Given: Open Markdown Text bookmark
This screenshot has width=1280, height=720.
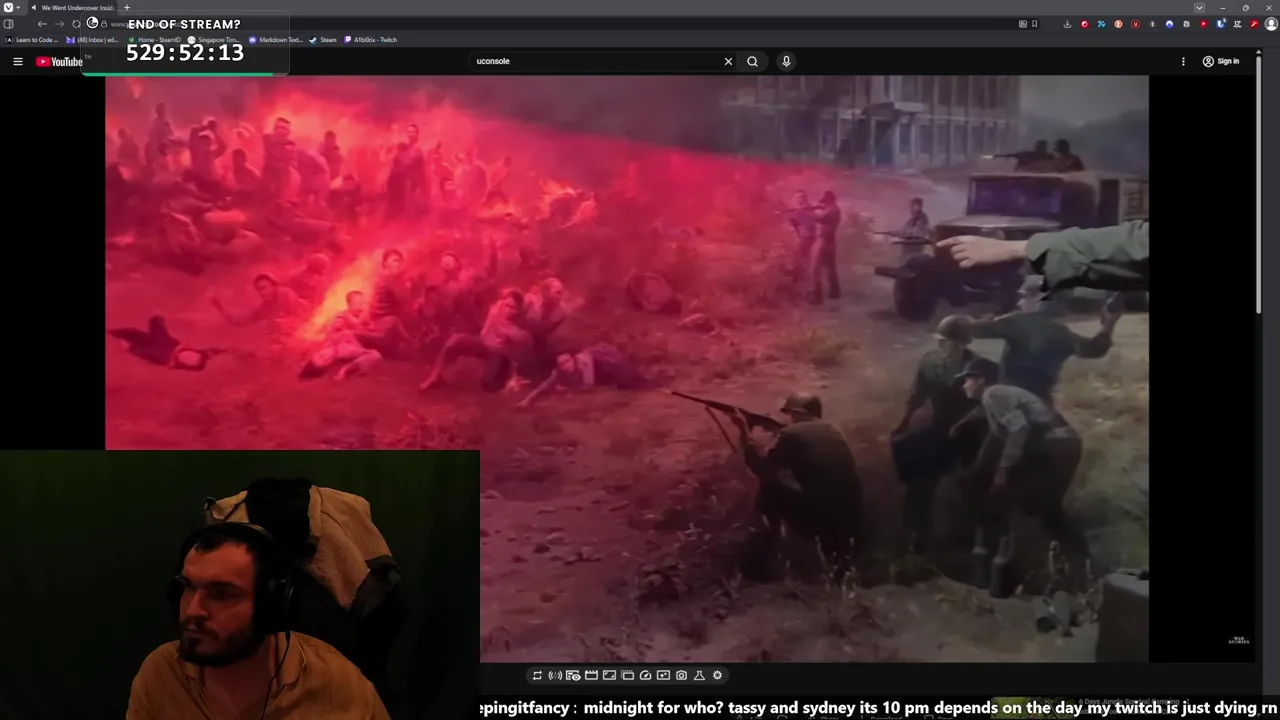Looking at the screenshot, I should pyautogui.click(x=275, y=40).
